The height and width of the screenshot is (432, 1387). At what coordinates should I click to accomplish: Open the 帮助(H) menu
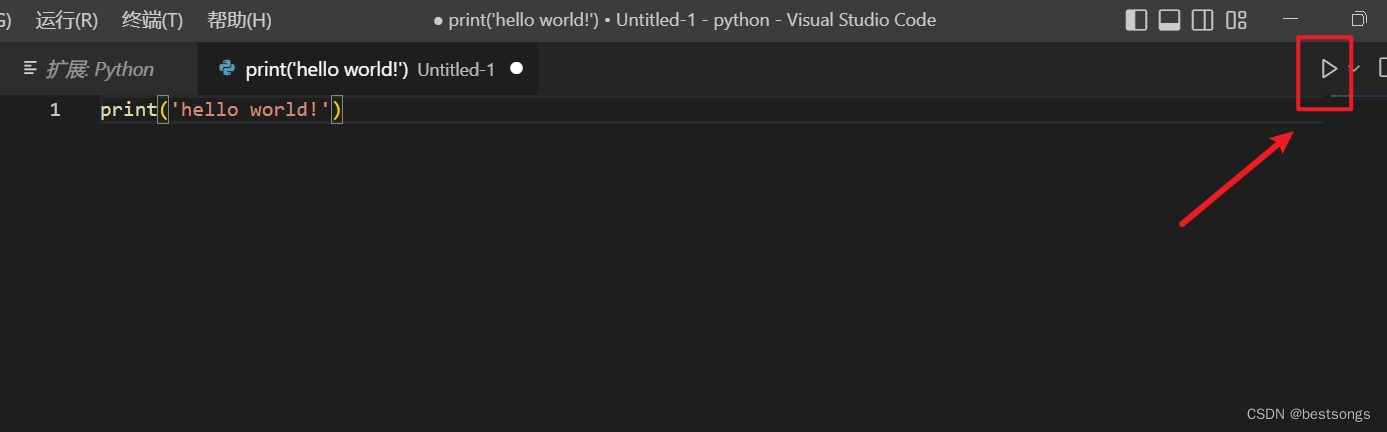coord(239,20)
